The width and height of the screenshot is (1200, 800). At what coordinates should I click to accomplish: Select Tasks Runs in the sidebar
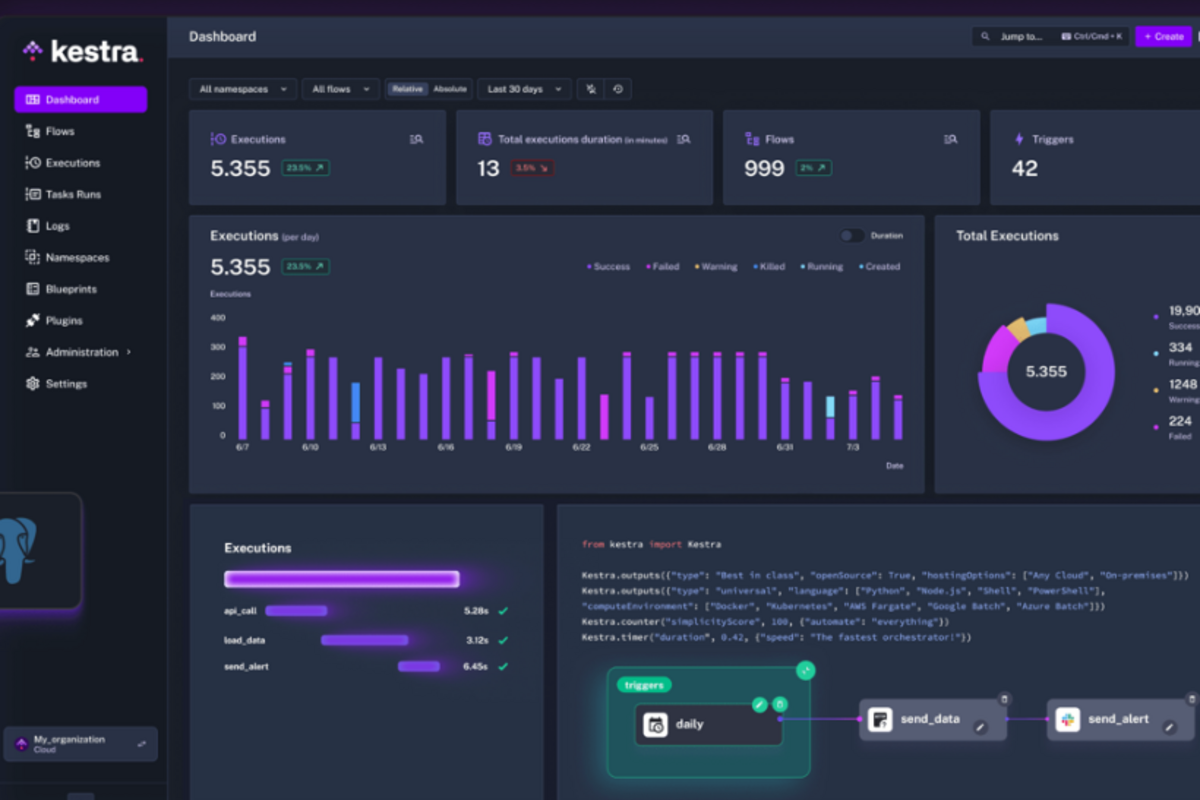point(63,194)
